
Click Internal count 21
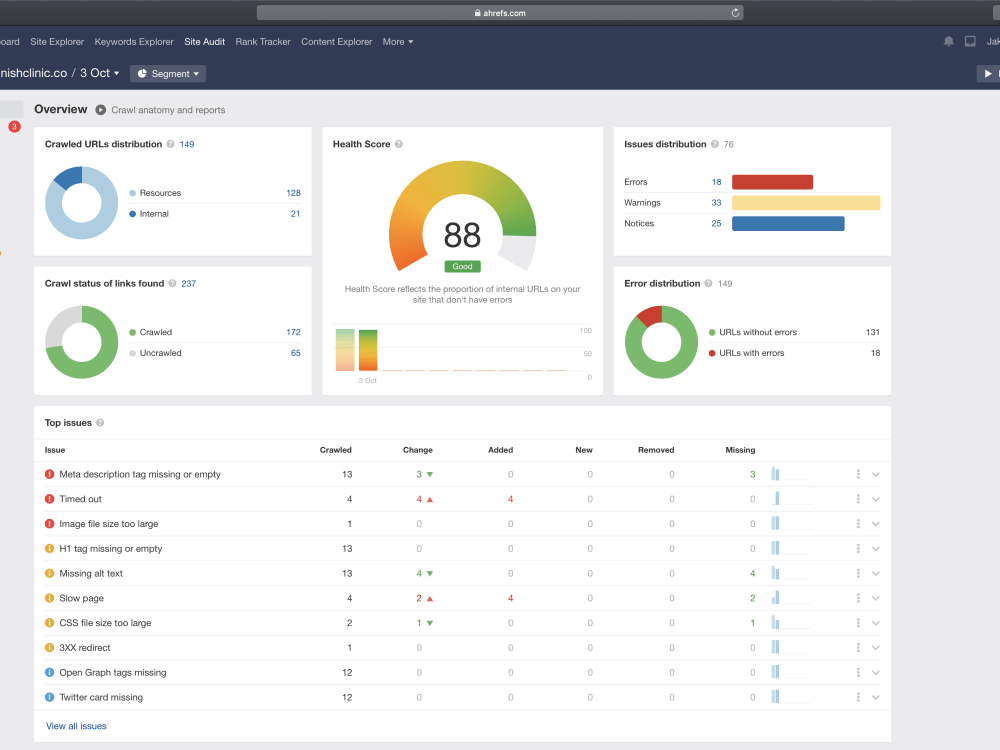coord(295,214)
